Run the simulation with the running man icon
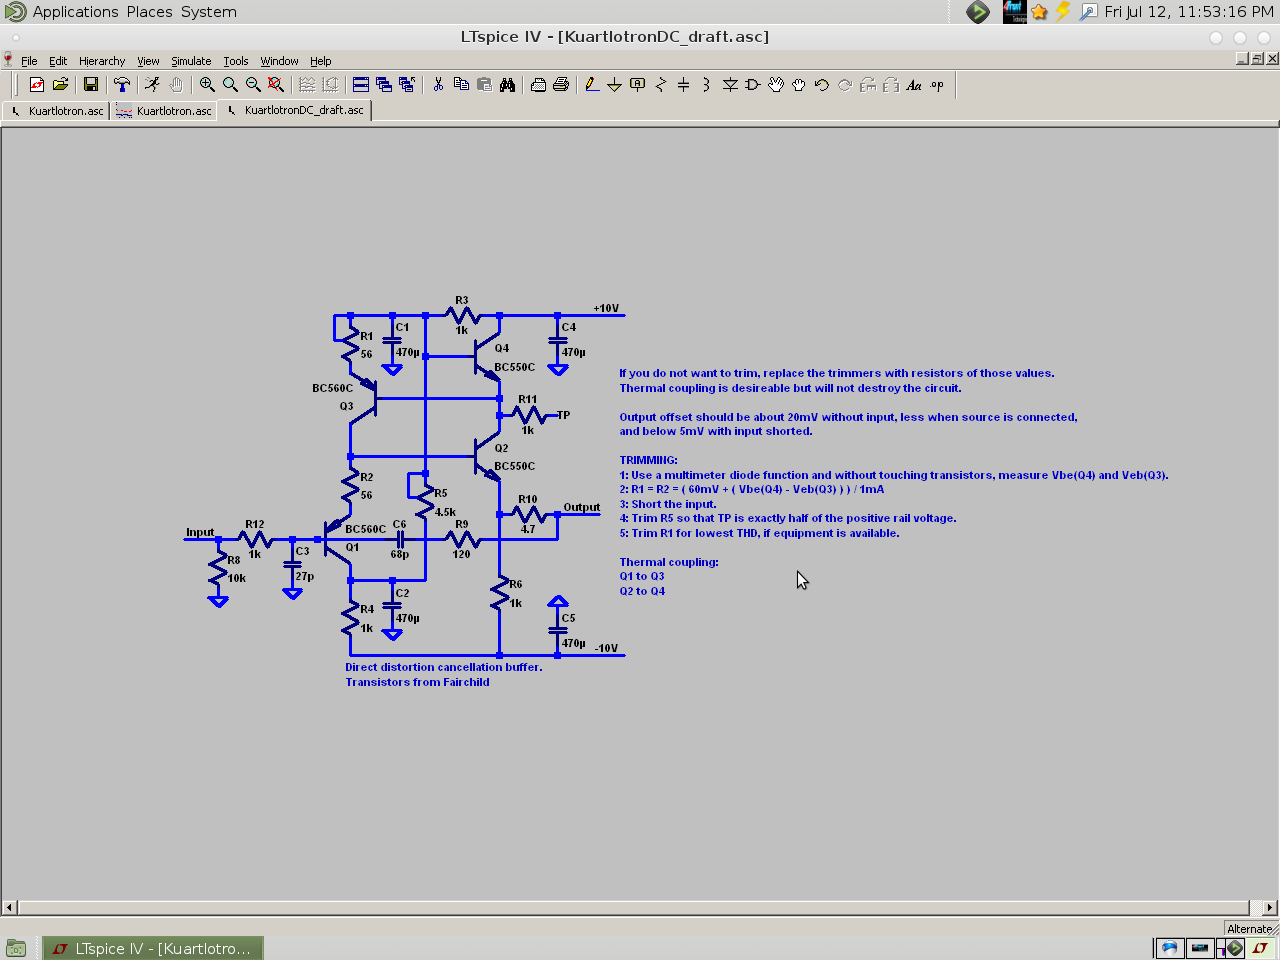1280x960 pixels. pyautogui.click(x=152, y=85)
